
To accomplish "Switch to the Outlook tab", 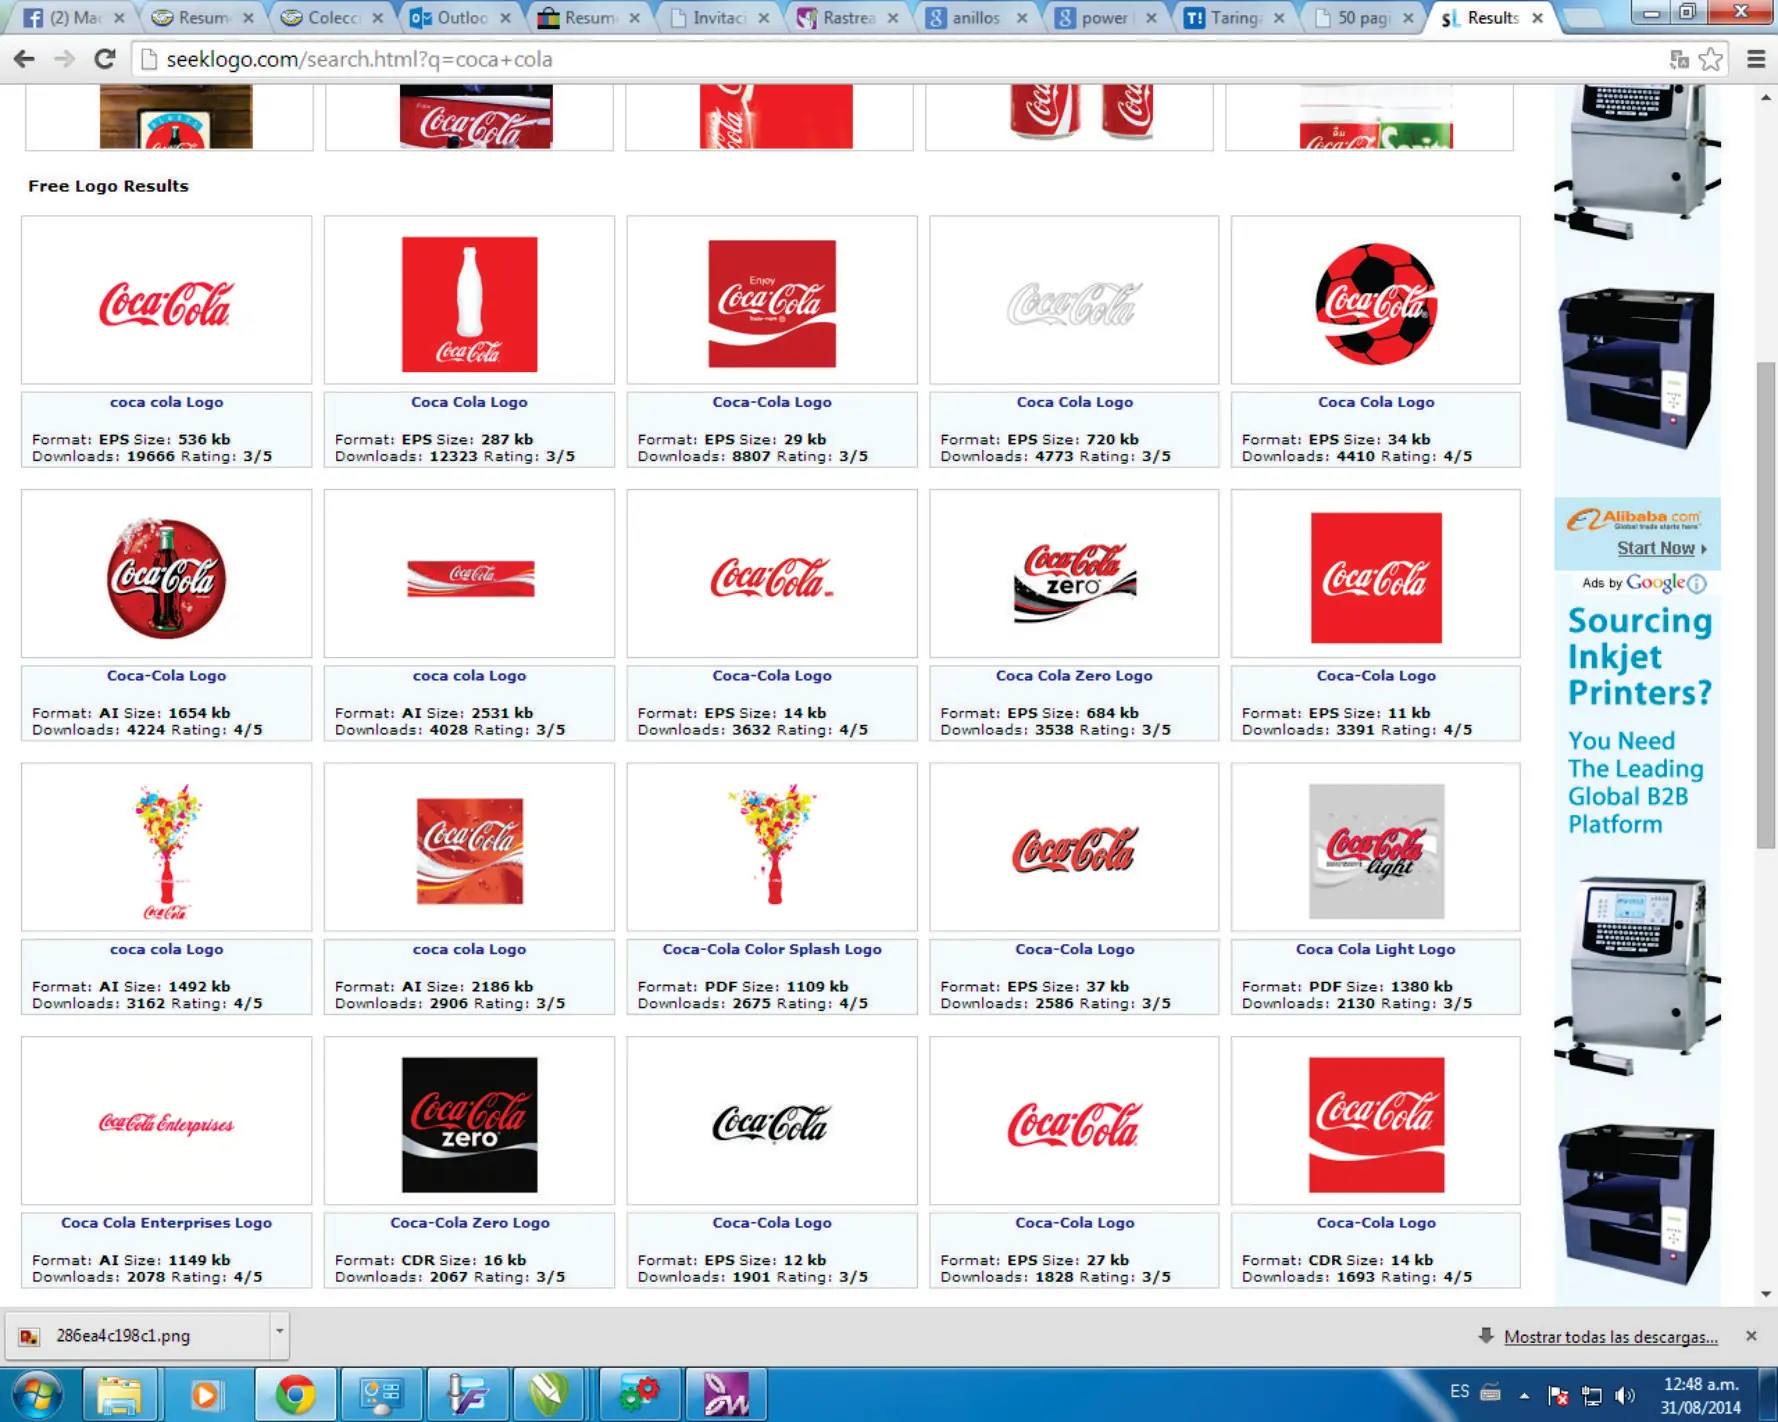I will click(461, 18).
